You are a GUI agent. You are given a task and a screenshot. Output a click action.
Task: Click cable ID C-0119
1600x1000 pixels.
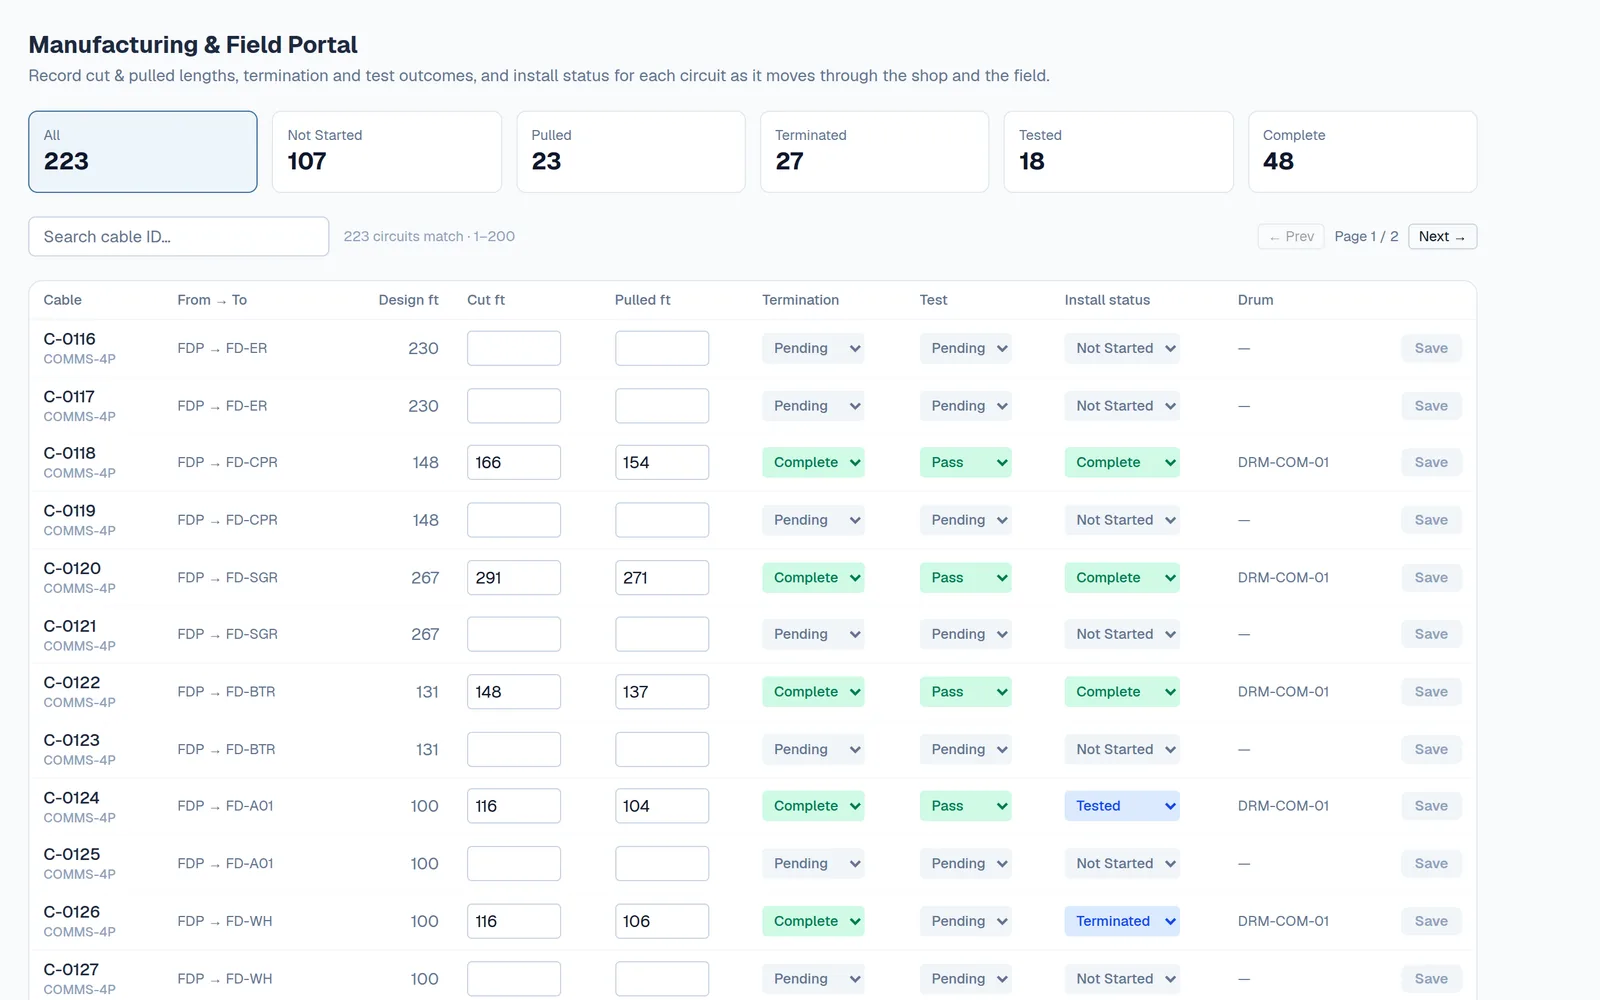point(70,511)
